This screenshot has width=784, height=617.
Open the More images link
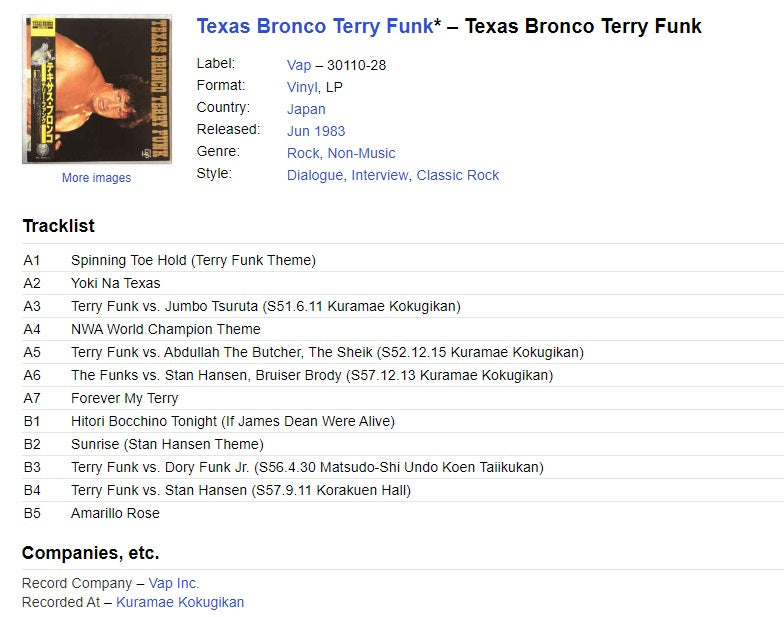pos(96,178)
